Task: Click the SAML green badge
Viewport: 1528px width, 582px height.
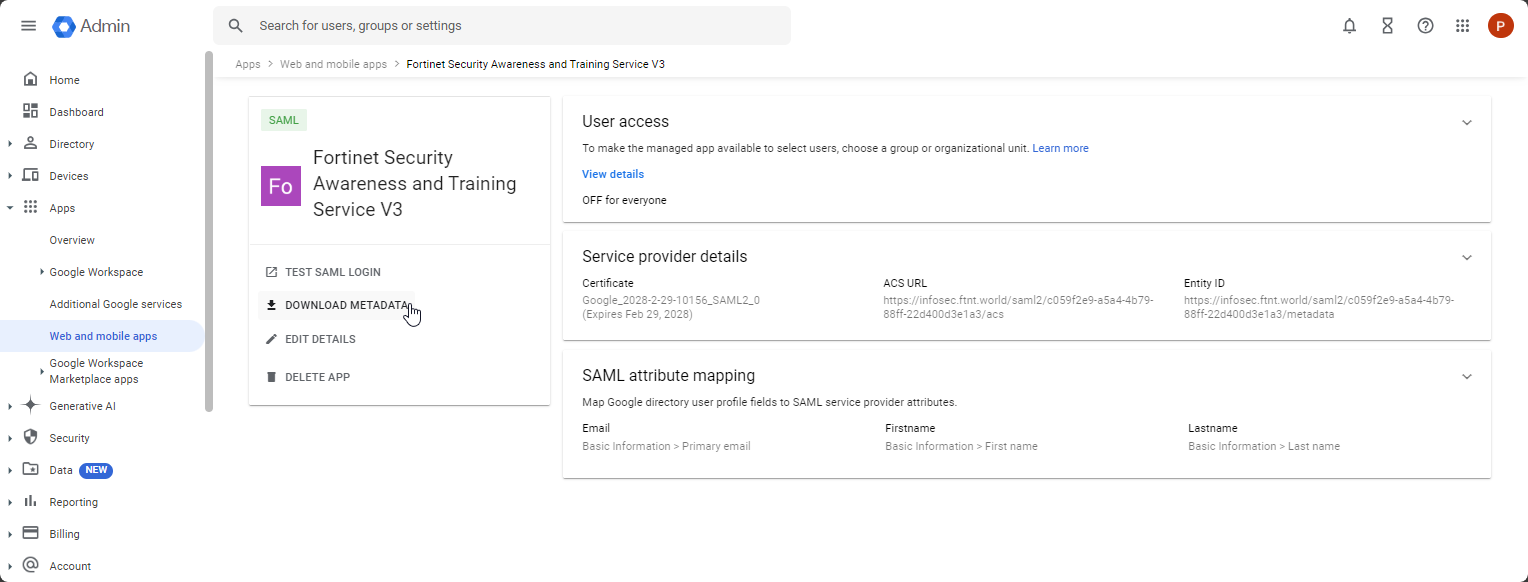Action: pyautogui.click(x=284, y=120)
